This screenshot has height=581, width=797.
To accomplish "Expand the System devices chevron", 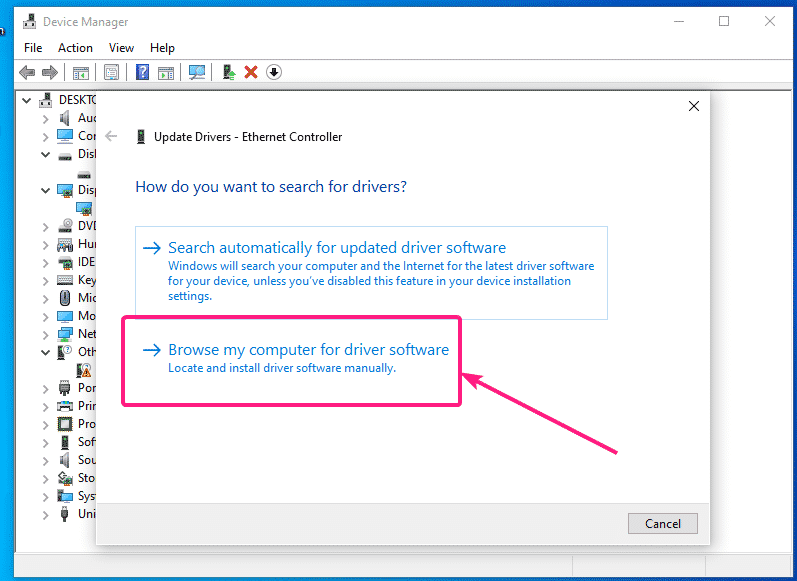I will click(45, 497).
